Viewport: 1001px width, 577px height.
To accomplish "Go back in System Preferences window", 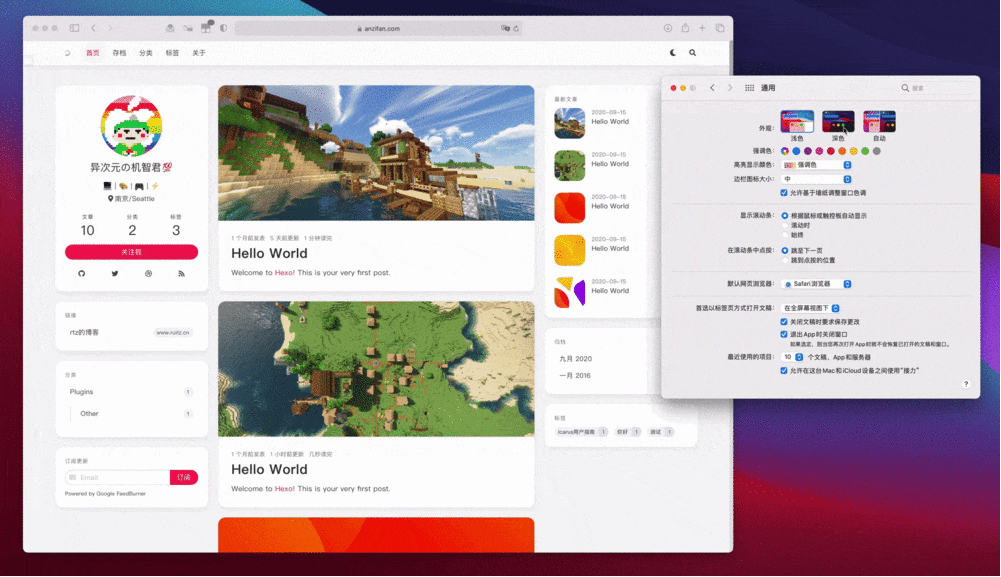I will (x=712, y=87).
